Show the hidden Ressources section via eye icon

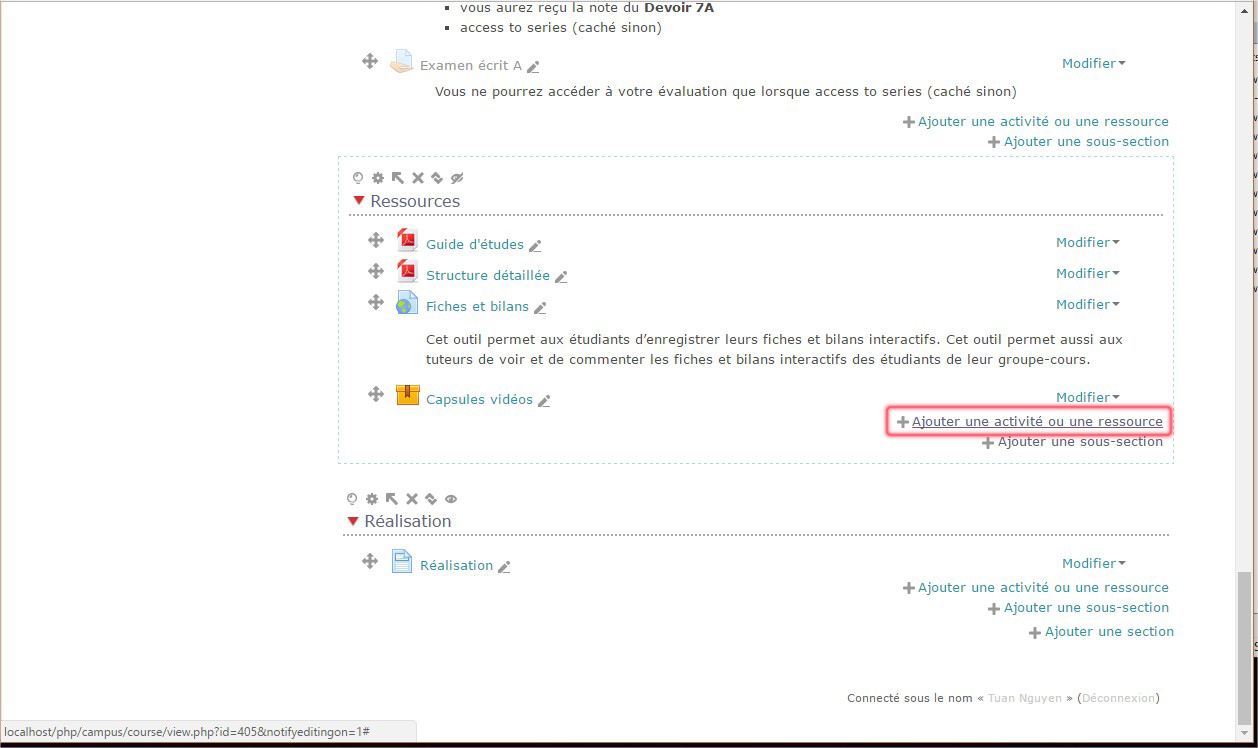(x=457, y=178)
